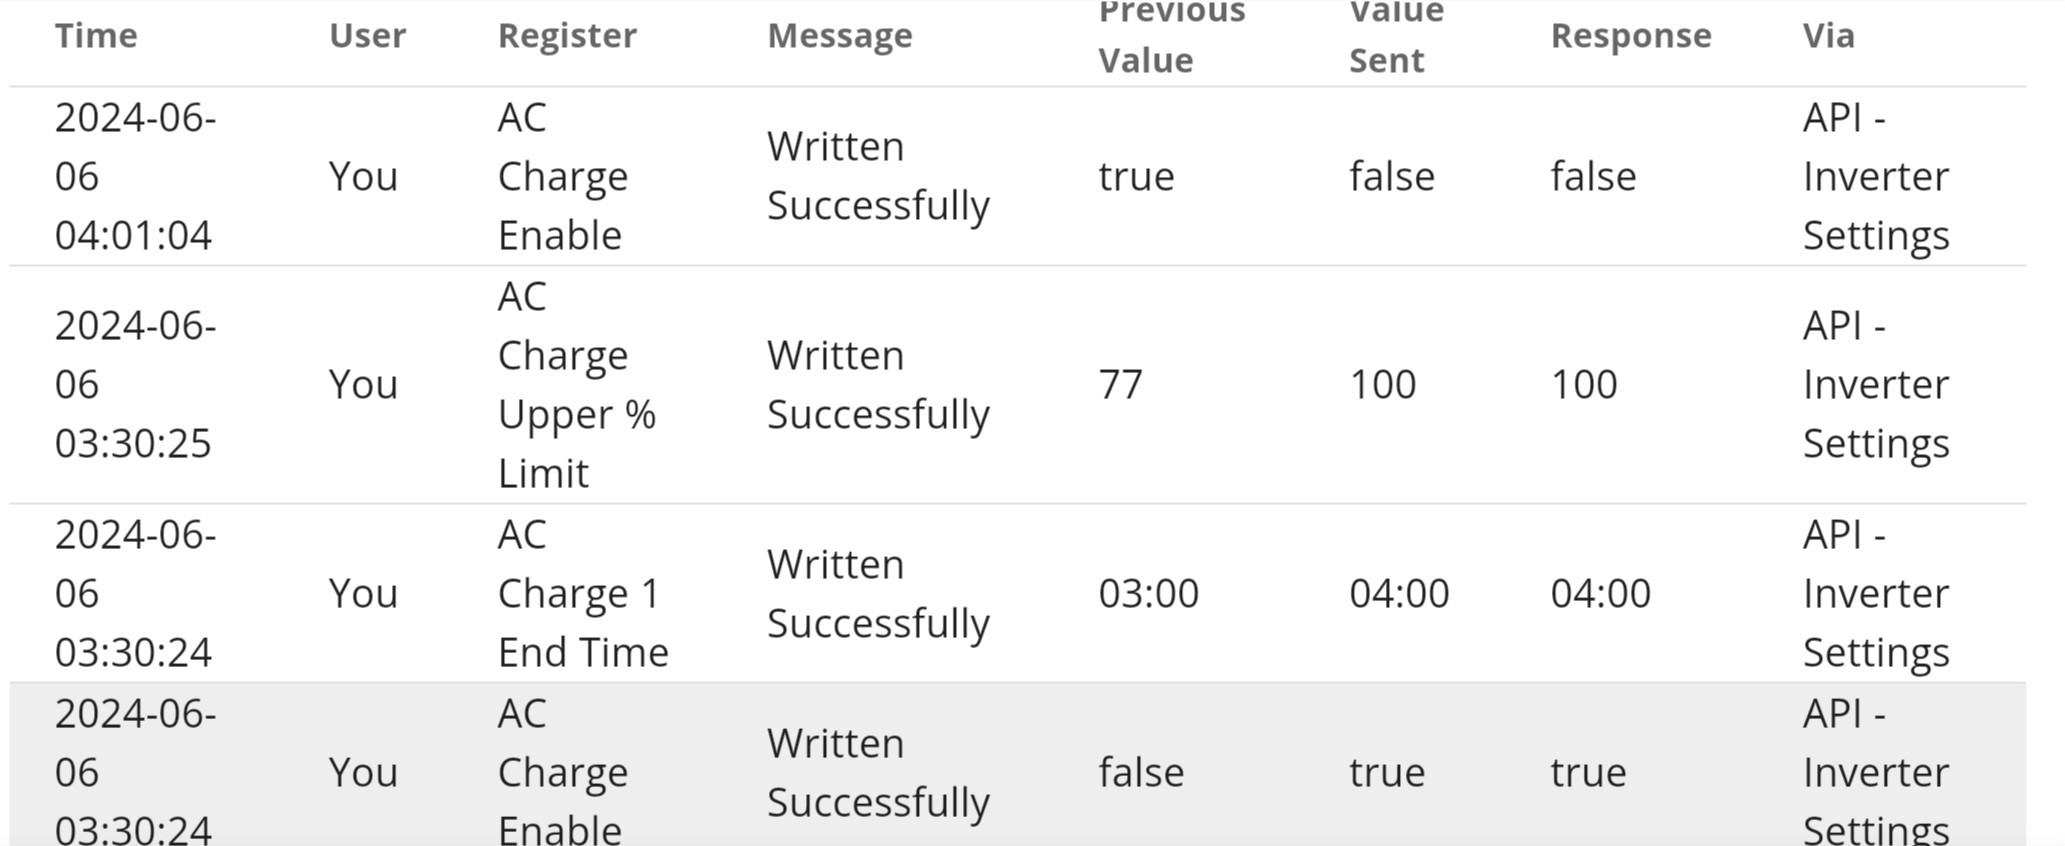This screenshot has width=2065, height=846.
Task: Click the Register column header
Action: (x=567, y=36)
